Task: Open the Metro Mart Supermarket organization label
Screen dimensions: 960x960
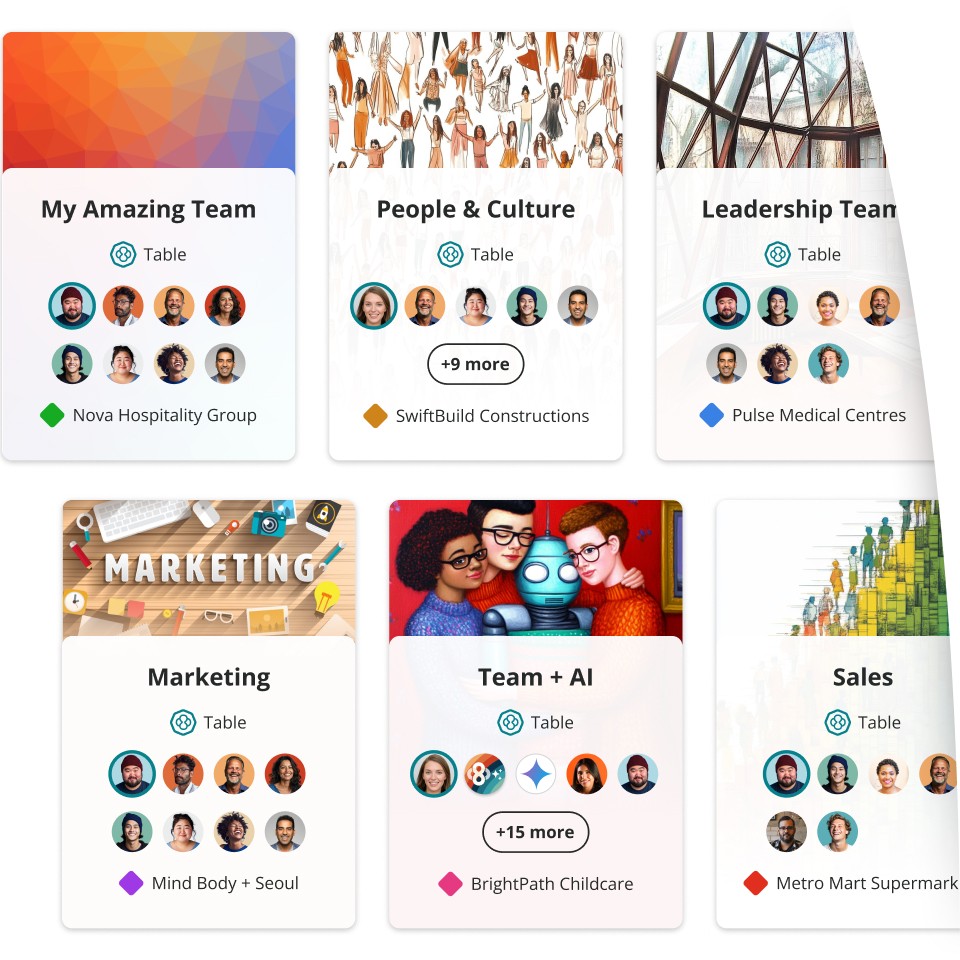Action: pyautogui.click(x=866, y=883)
